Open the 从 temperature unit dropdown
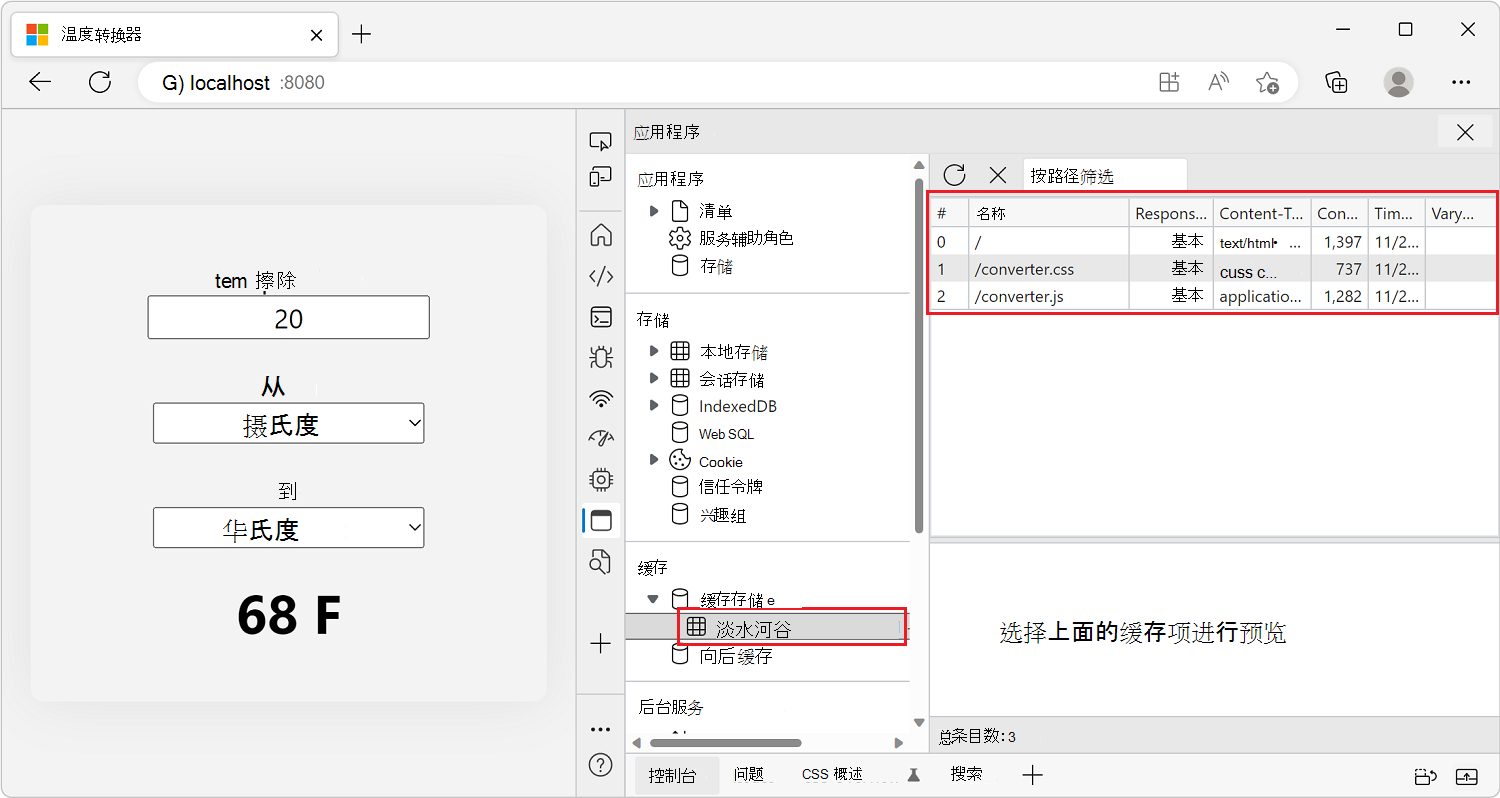1500x798 pixels. [x=288, y=423]
